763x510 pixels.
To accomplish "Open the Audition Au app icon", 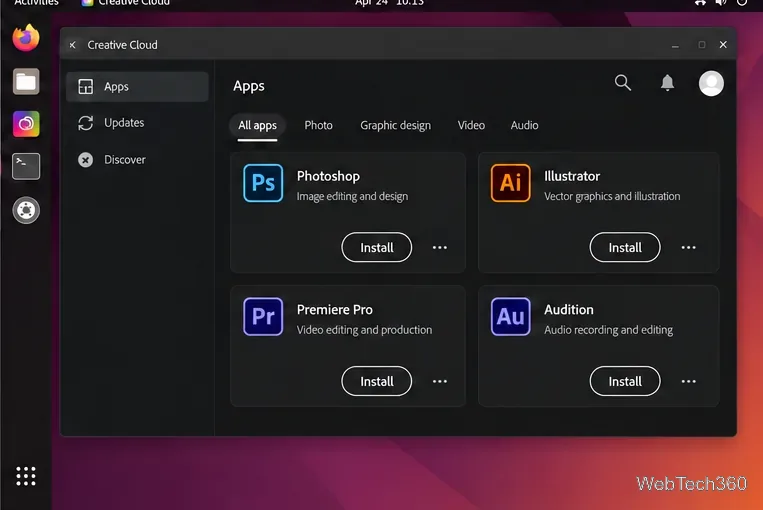I will pos(510,316).
